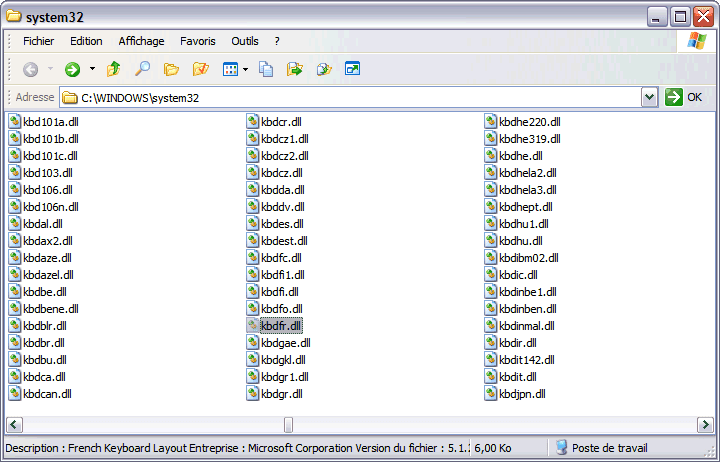720x462 pixels.
Task: Click the Copy documents toolbar icon
Action: 266,69
